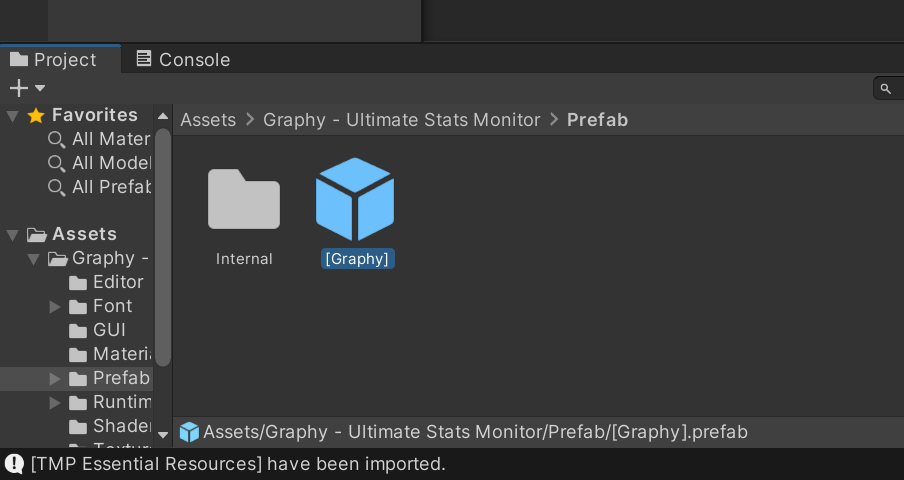Click the search magnifier in project search
The height and width of the screenshot is (480, 904).
886,89
